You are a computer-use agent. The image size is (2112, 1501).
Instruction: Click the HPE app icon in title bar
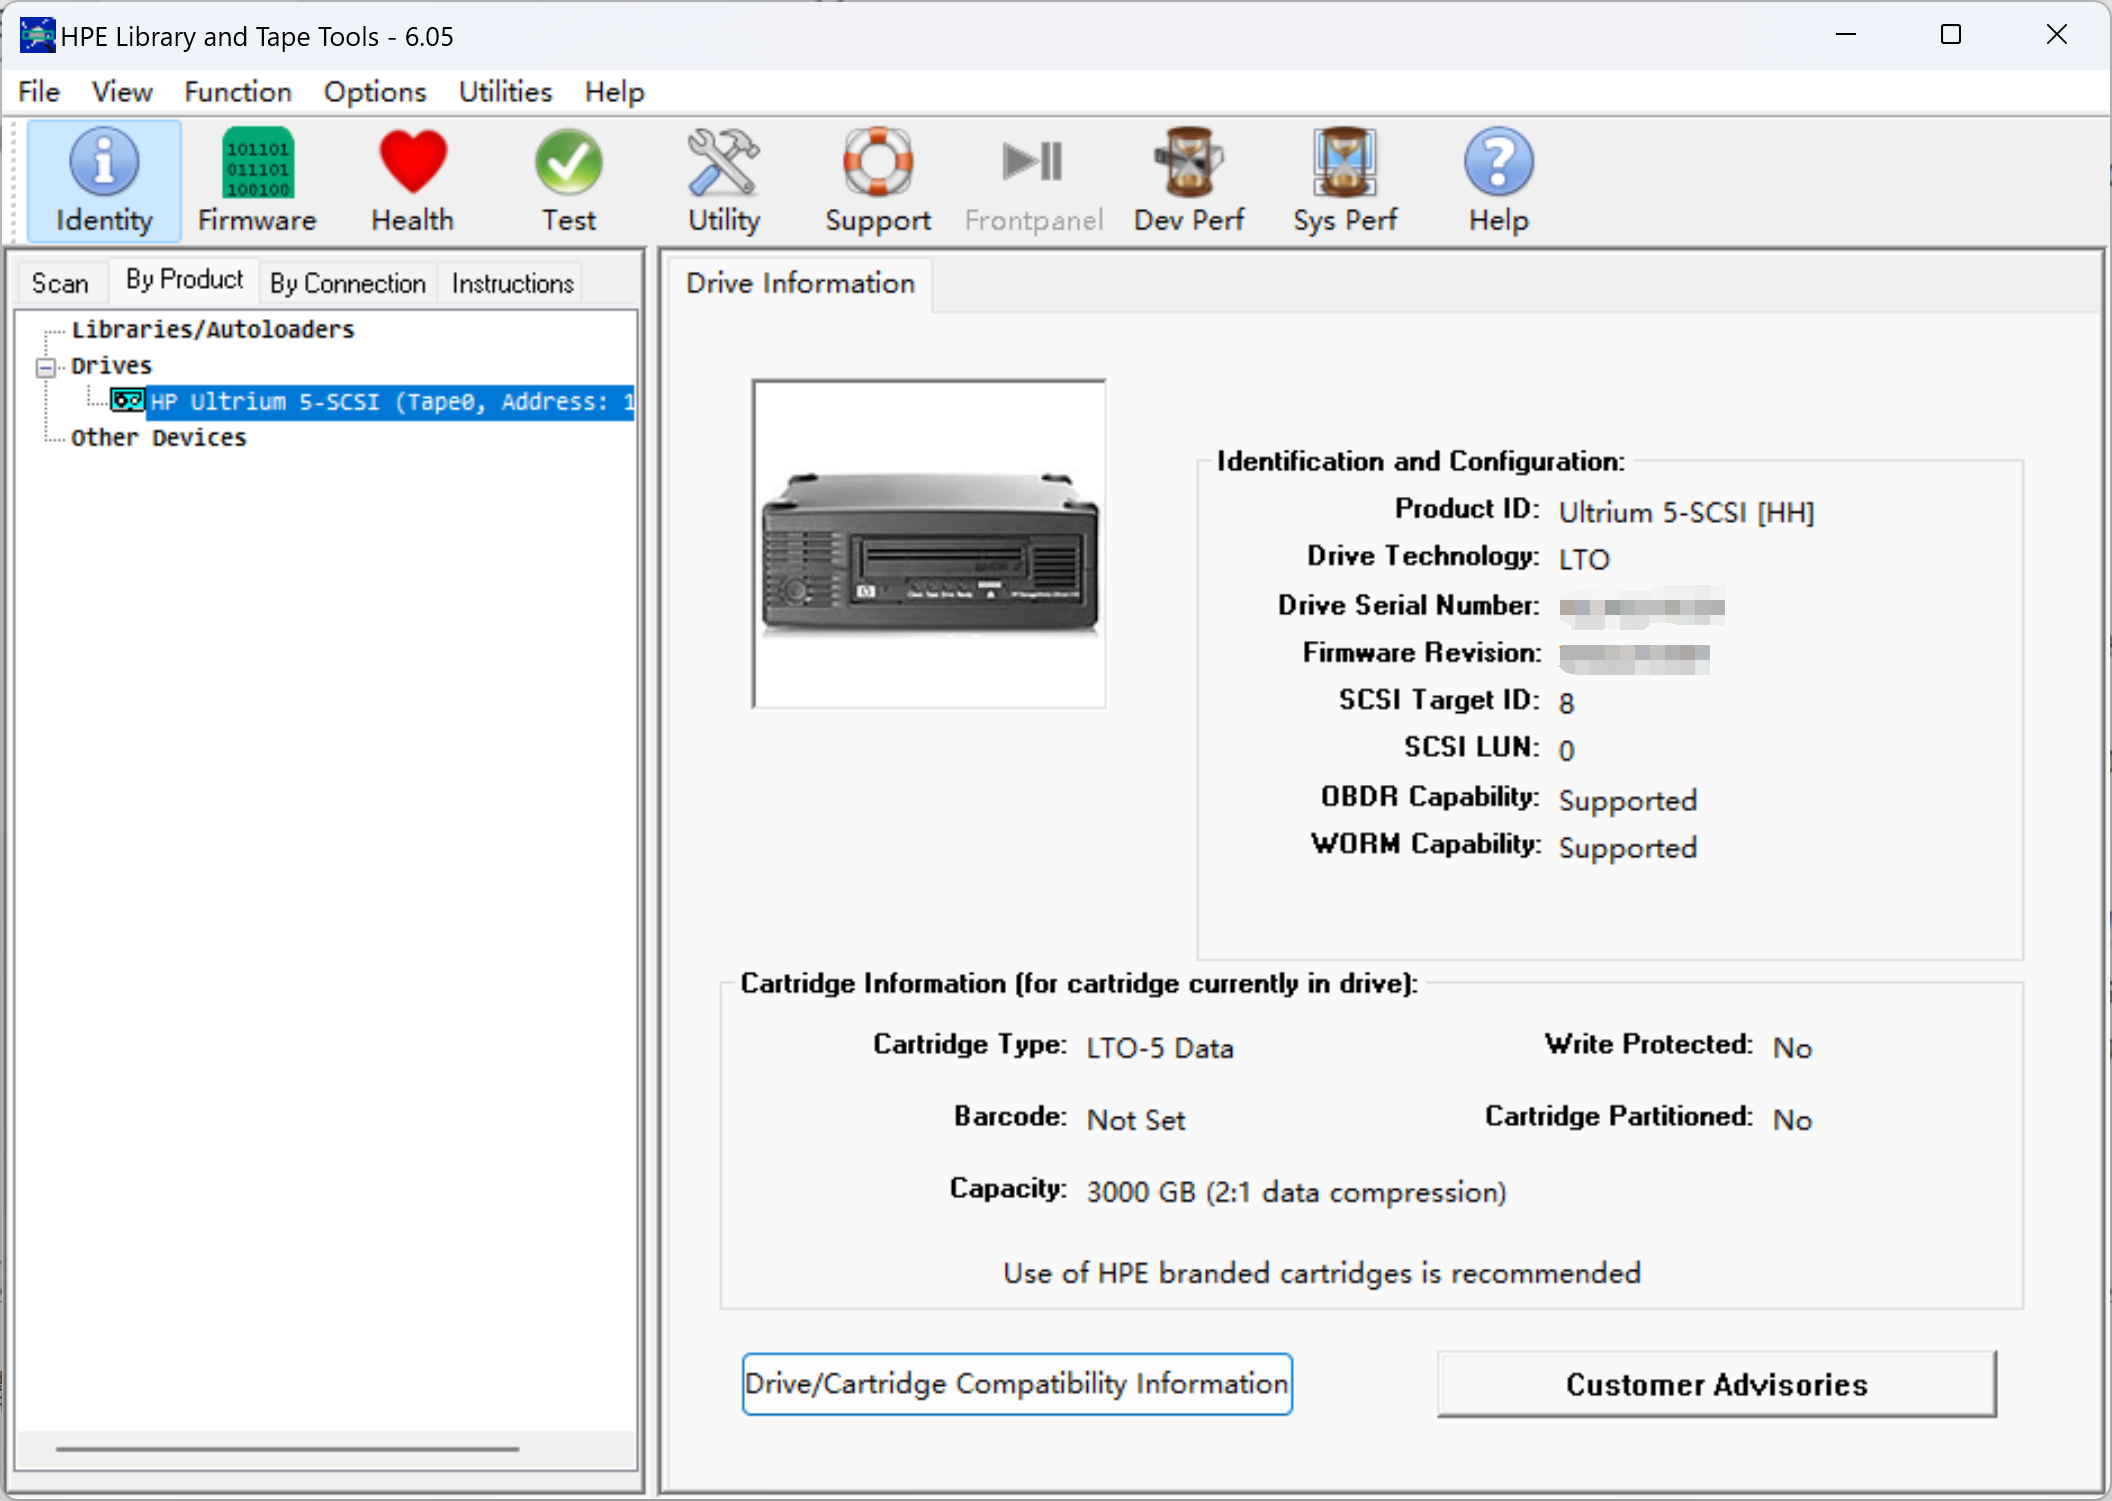(x=37, y=35)
